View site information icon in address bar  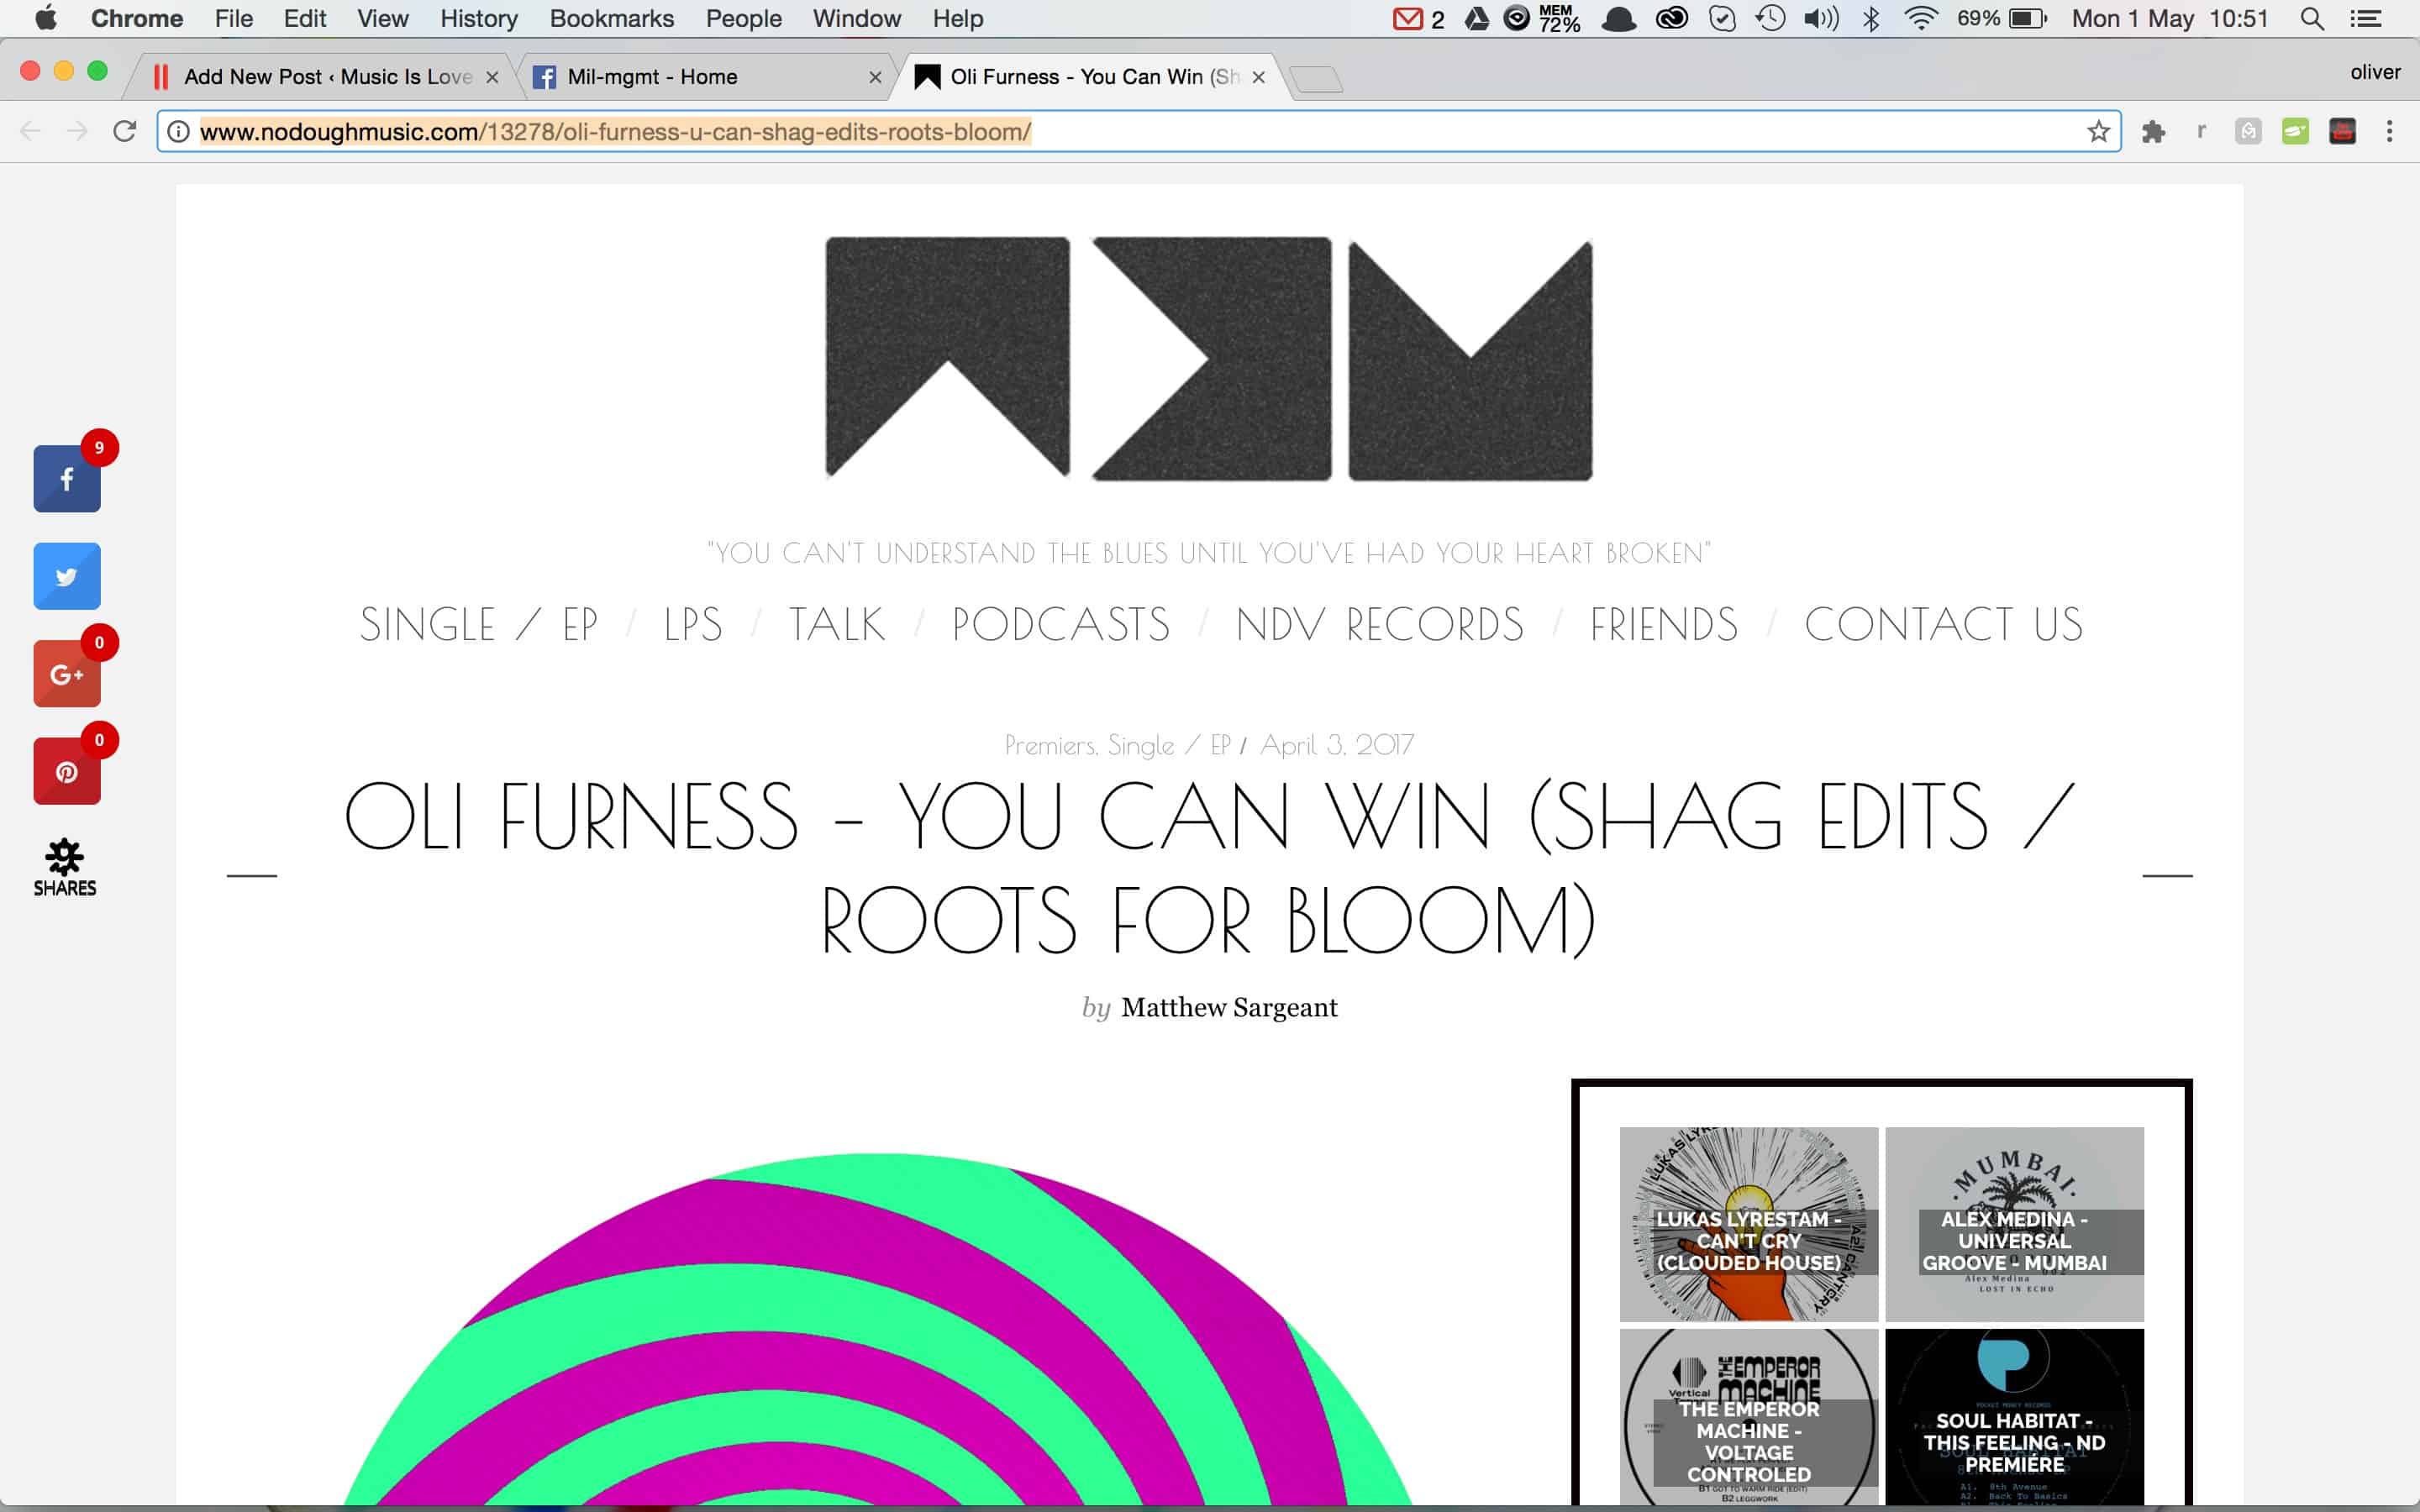(x=178, y=131)
